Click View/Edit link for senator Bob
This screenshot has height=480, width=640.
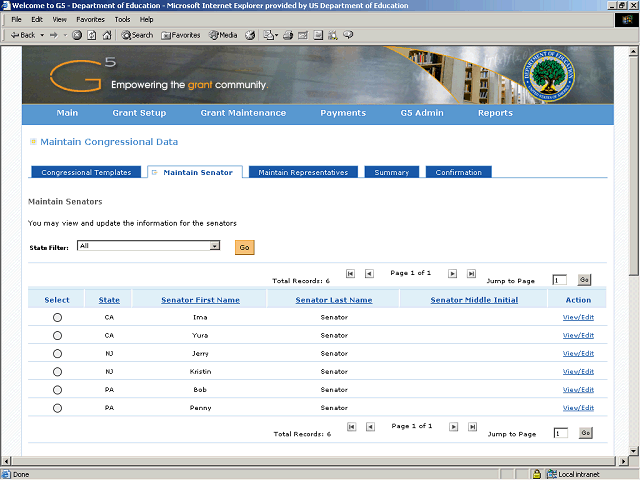pyautogui.click(x=578, y=389)
